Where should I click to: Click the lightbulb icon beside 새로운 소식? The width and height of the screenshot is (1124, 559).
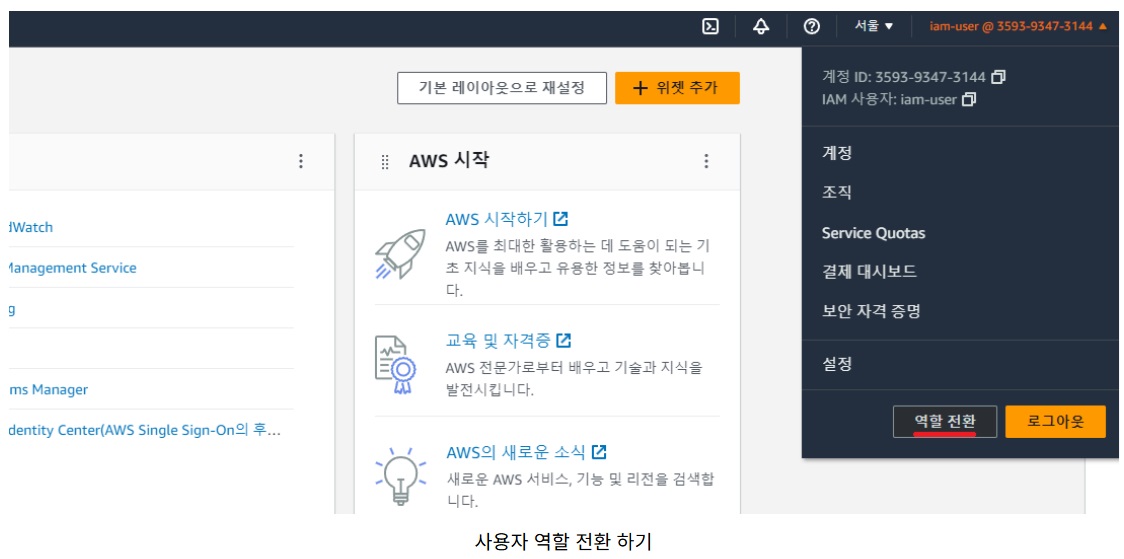click(401, 476)
